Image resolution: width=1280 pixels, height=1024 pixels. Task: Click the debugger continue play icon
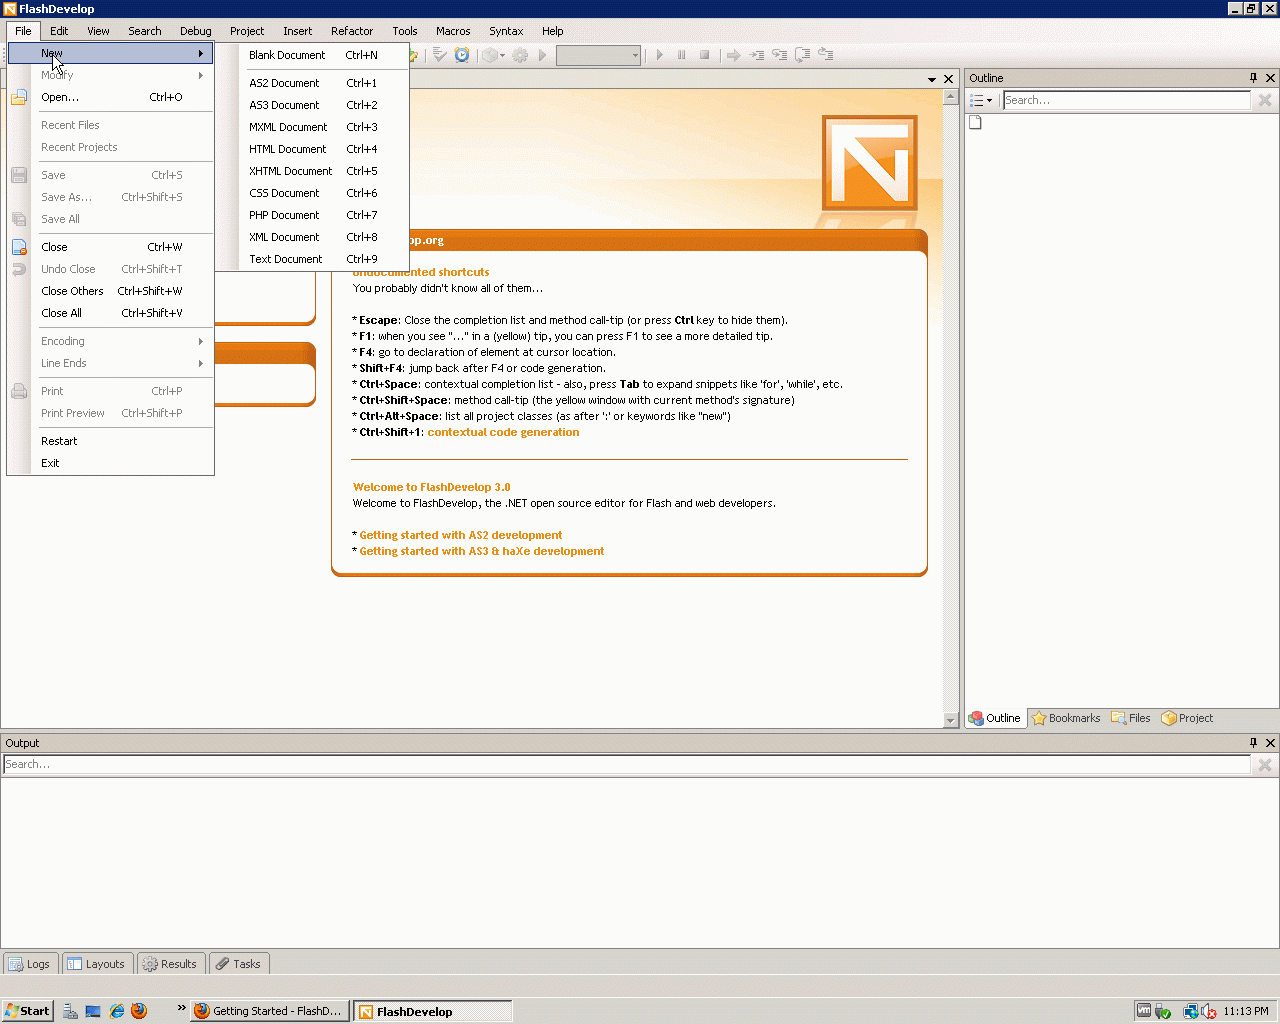(659, 55)
